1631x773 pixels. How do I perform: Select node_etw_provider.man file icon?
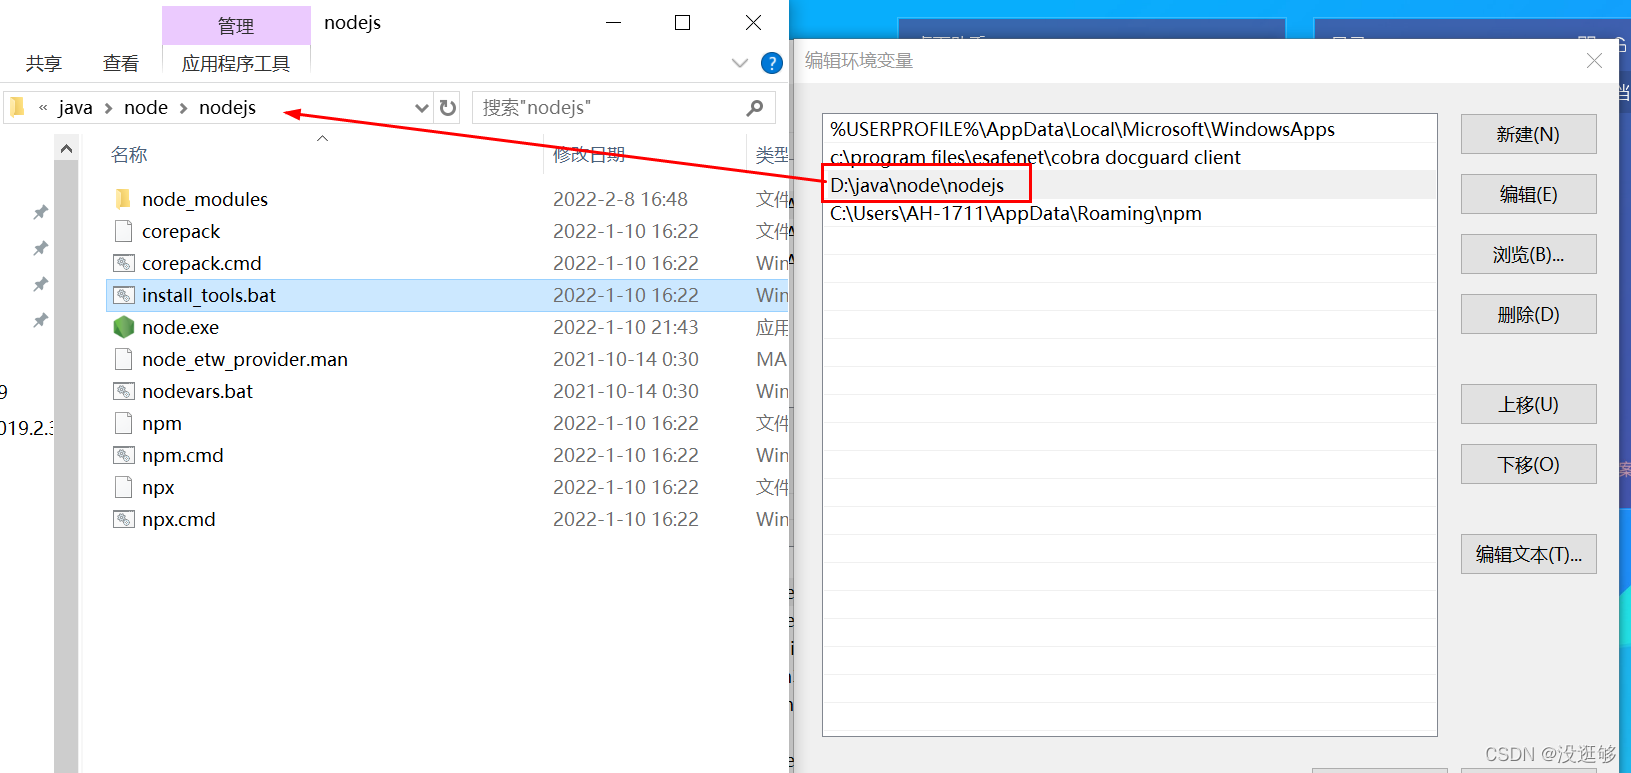click(123, 359)
